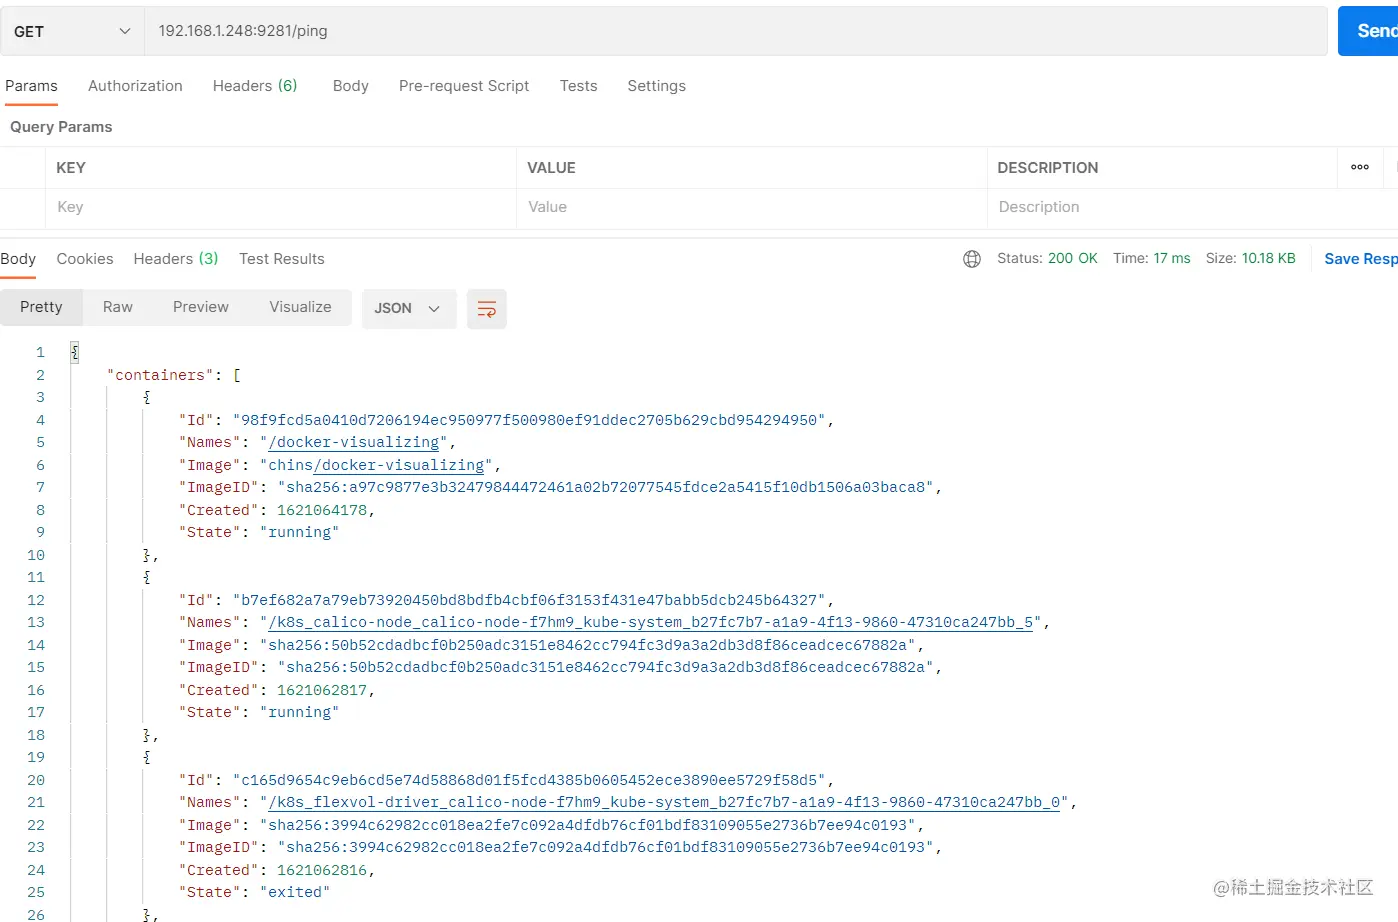1398x922 pixels.
Task: Select the Raw view
Action: pyautogui.click(x=118, y=308)
